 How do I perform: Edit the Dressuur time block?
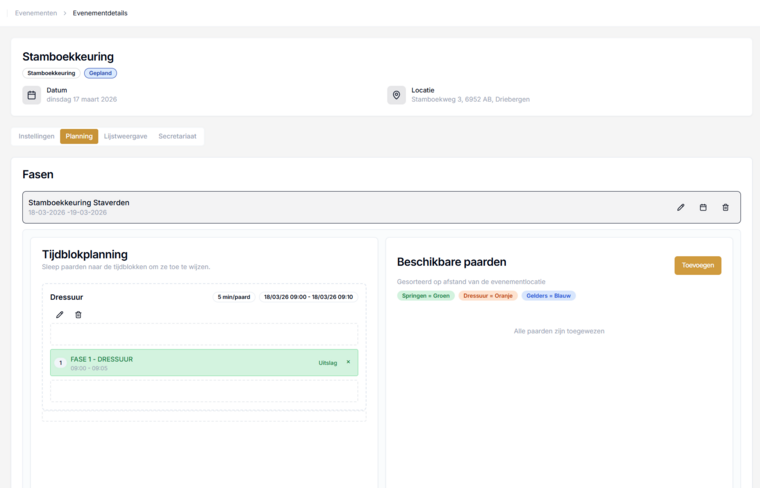point(60,315)
